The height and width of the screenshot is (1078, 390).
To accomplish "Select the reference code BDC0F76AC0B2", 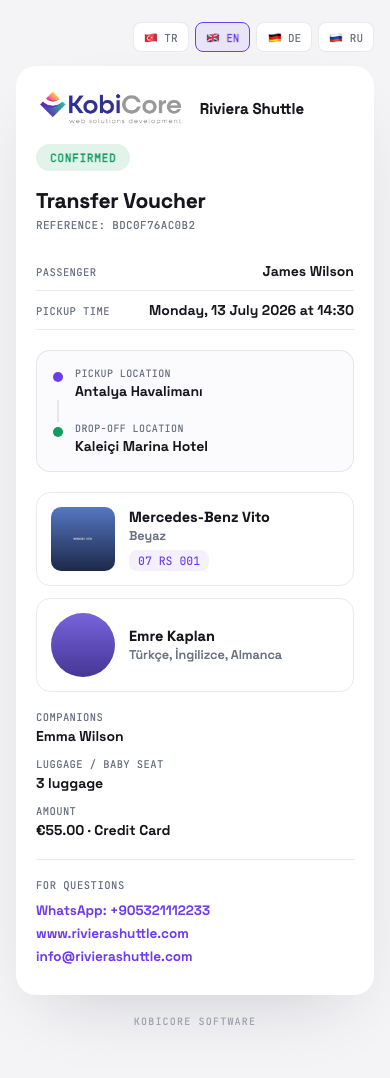I will [153, 225].
